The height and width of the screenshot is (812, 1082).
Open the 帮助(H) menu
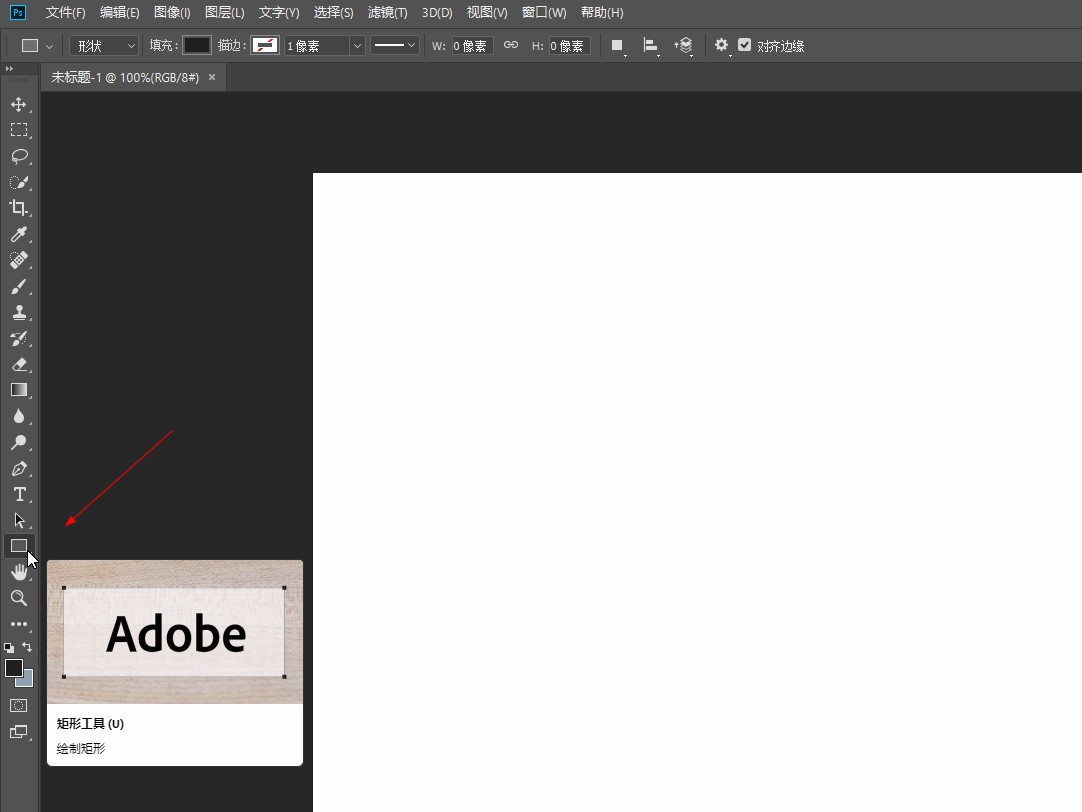602,12
